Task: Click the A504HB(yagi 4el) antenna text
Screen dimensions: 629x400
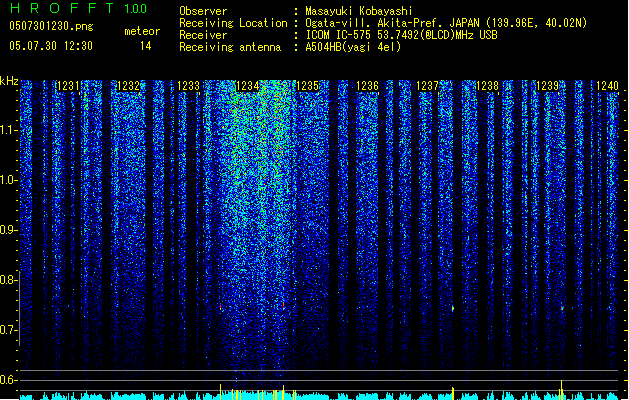Action: pyautogui.click(x=353, y=47)
